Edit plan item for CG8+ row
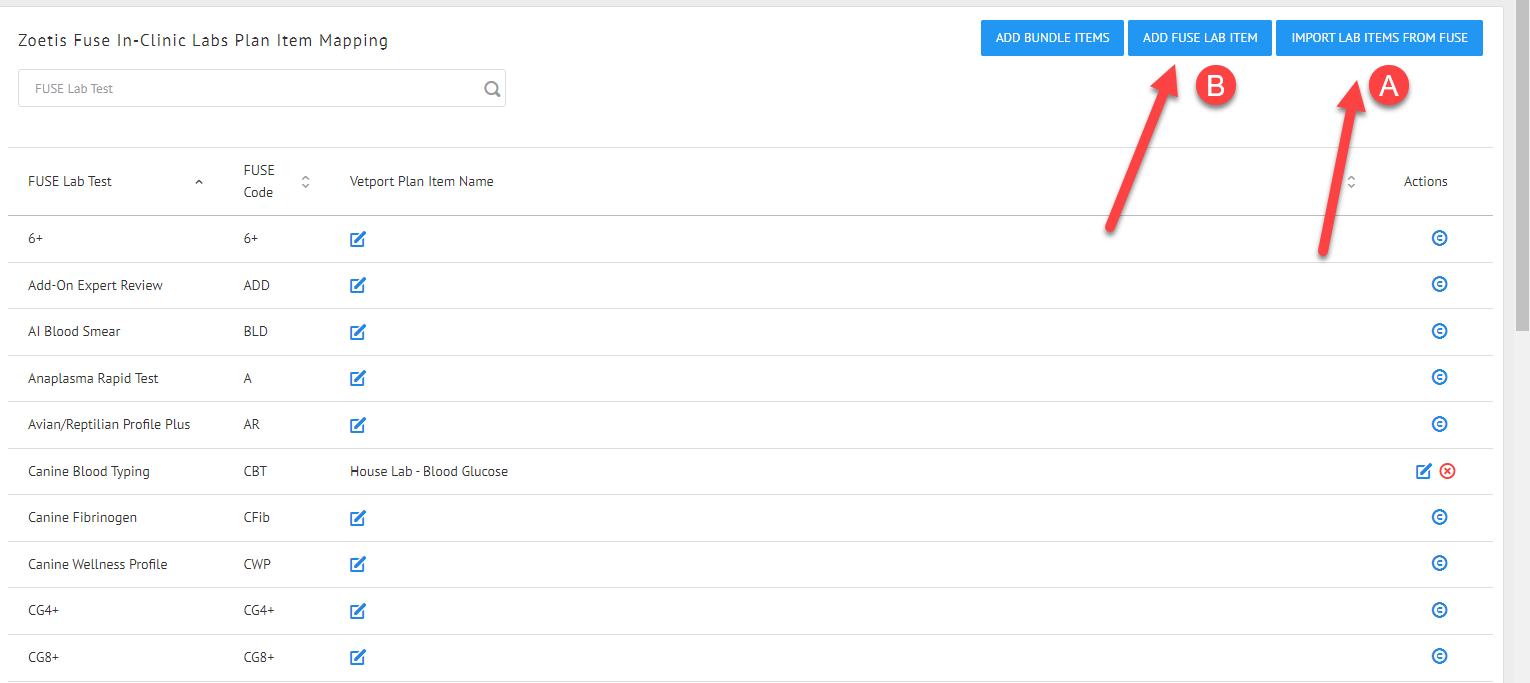 click(x=358, y=657)
